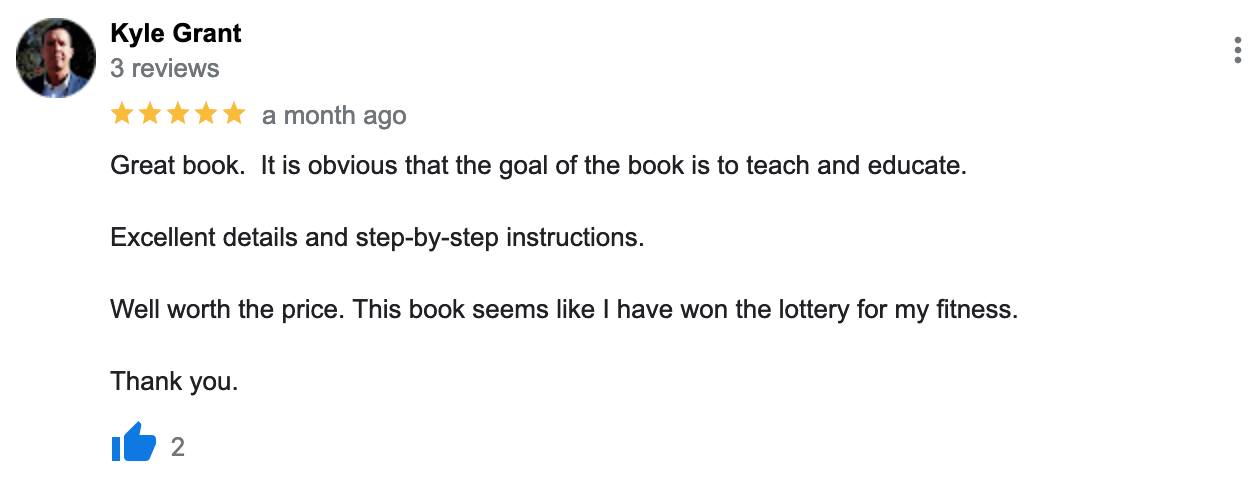Select the fifth star in the rating
The image size is (1260, 490).
(x=234, y=113)
